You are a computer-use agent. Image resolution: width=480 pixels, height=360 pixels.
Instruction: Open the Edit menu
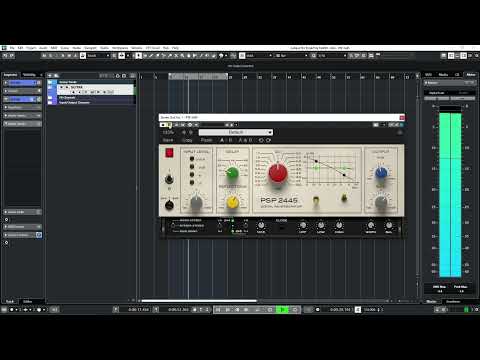[x=20, y=48]
